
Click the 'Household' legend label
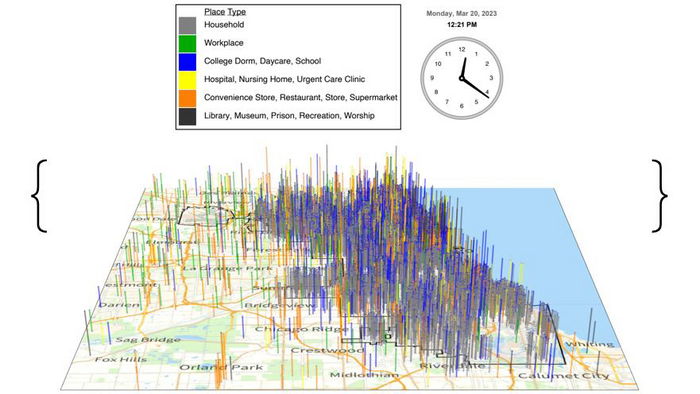(x=224, y=25)
